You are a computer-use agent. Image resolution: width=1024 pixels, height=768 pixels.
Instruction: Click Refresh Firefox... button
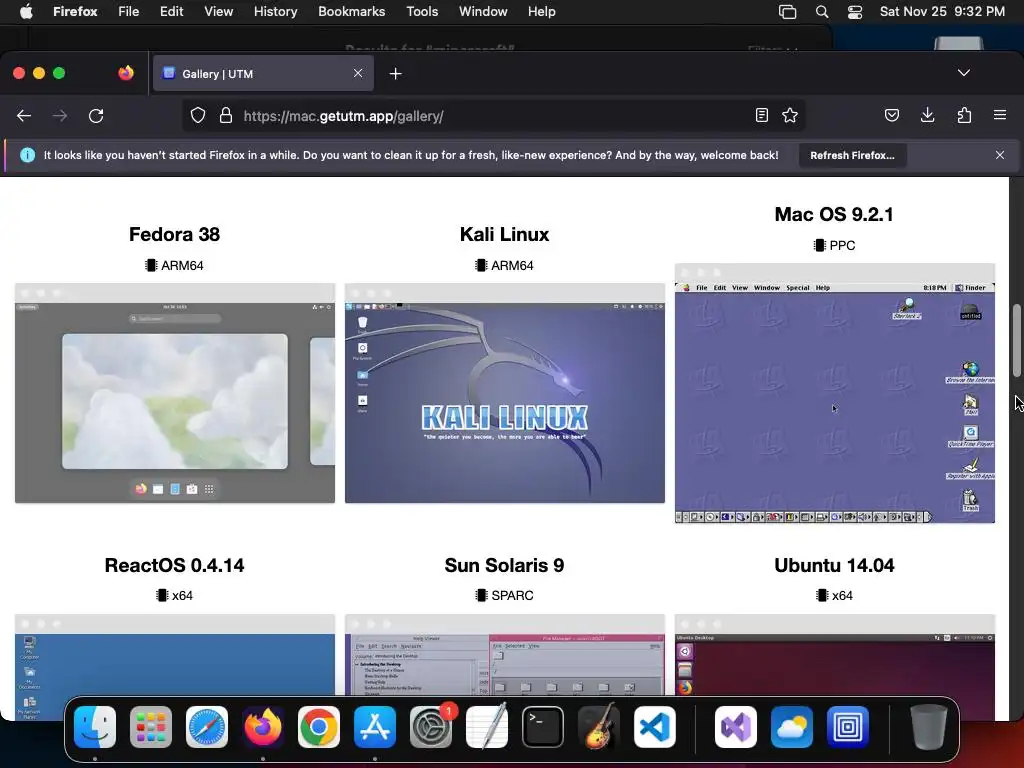click(x=852, y=155)
